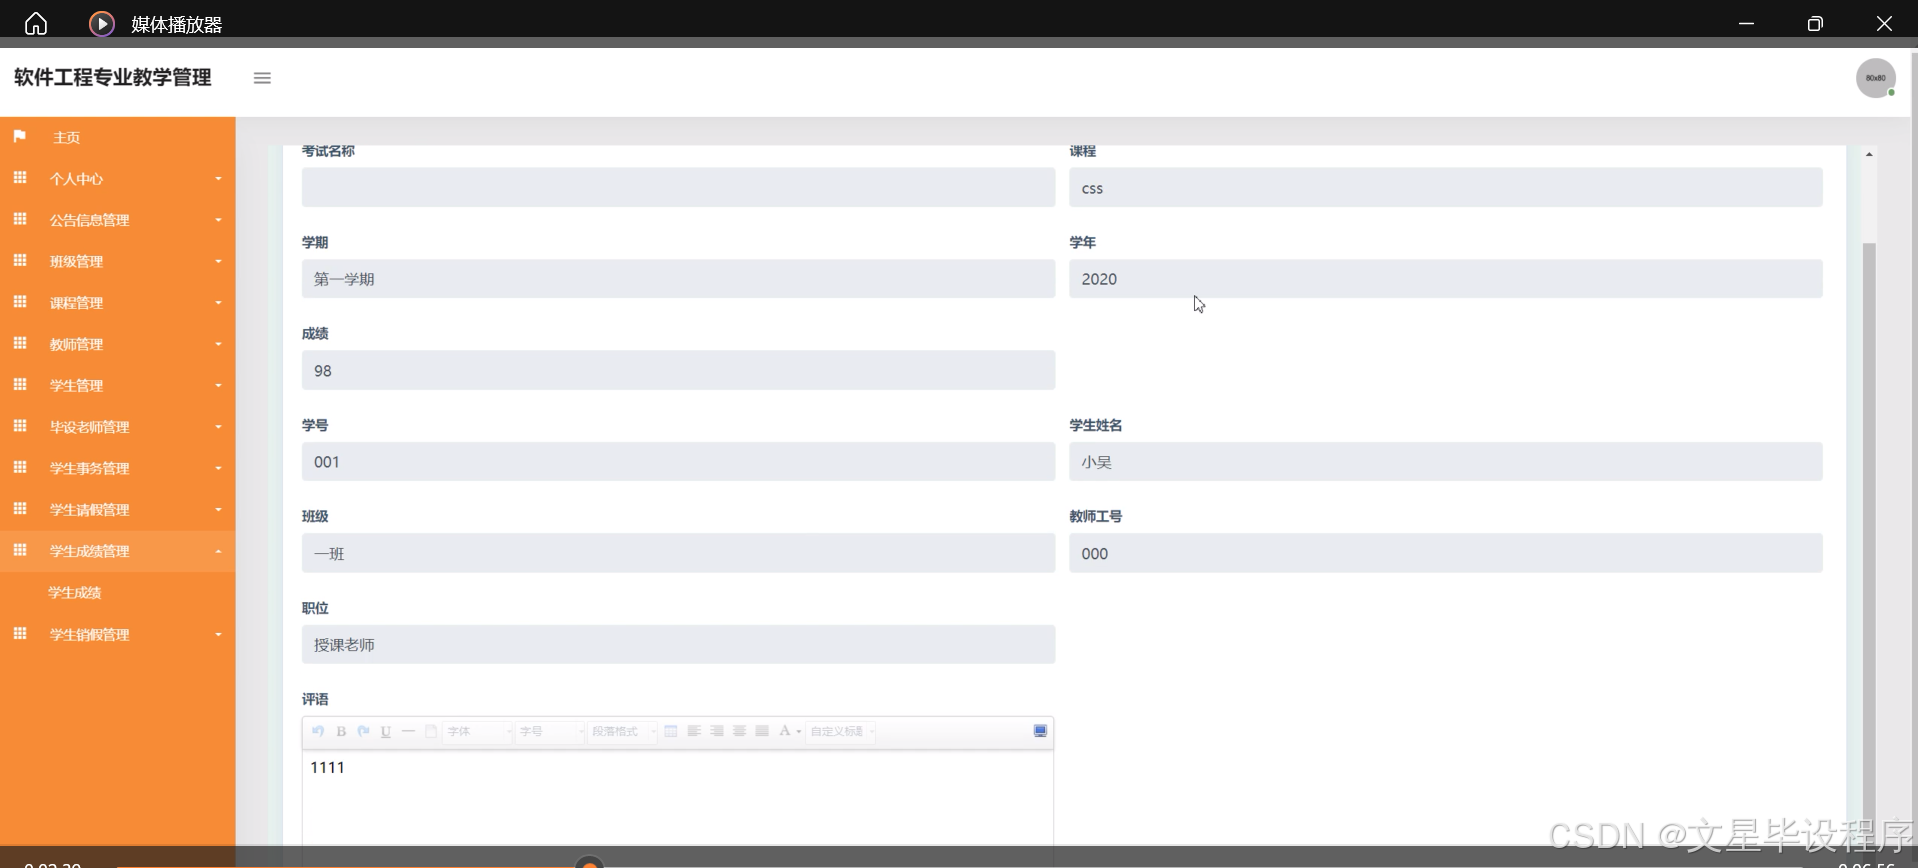Open the 段落格式 paragraph format dropdown
The width and height of the screenshot is (1918, 868).
[x=622, y=731]
